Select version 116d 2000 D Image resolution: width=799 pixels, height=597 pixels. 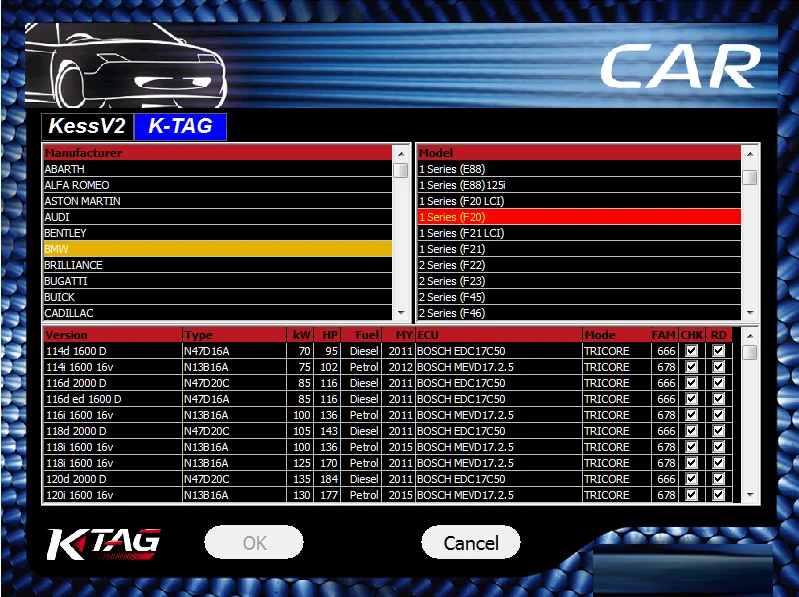113,383
